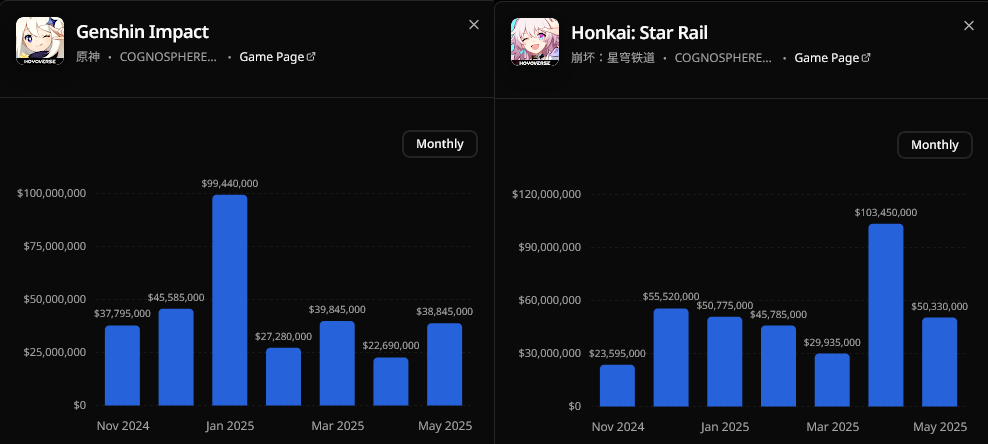988x444 pixels.
Task: Click the $30,000,000 axis label
Action: point(550,353)
